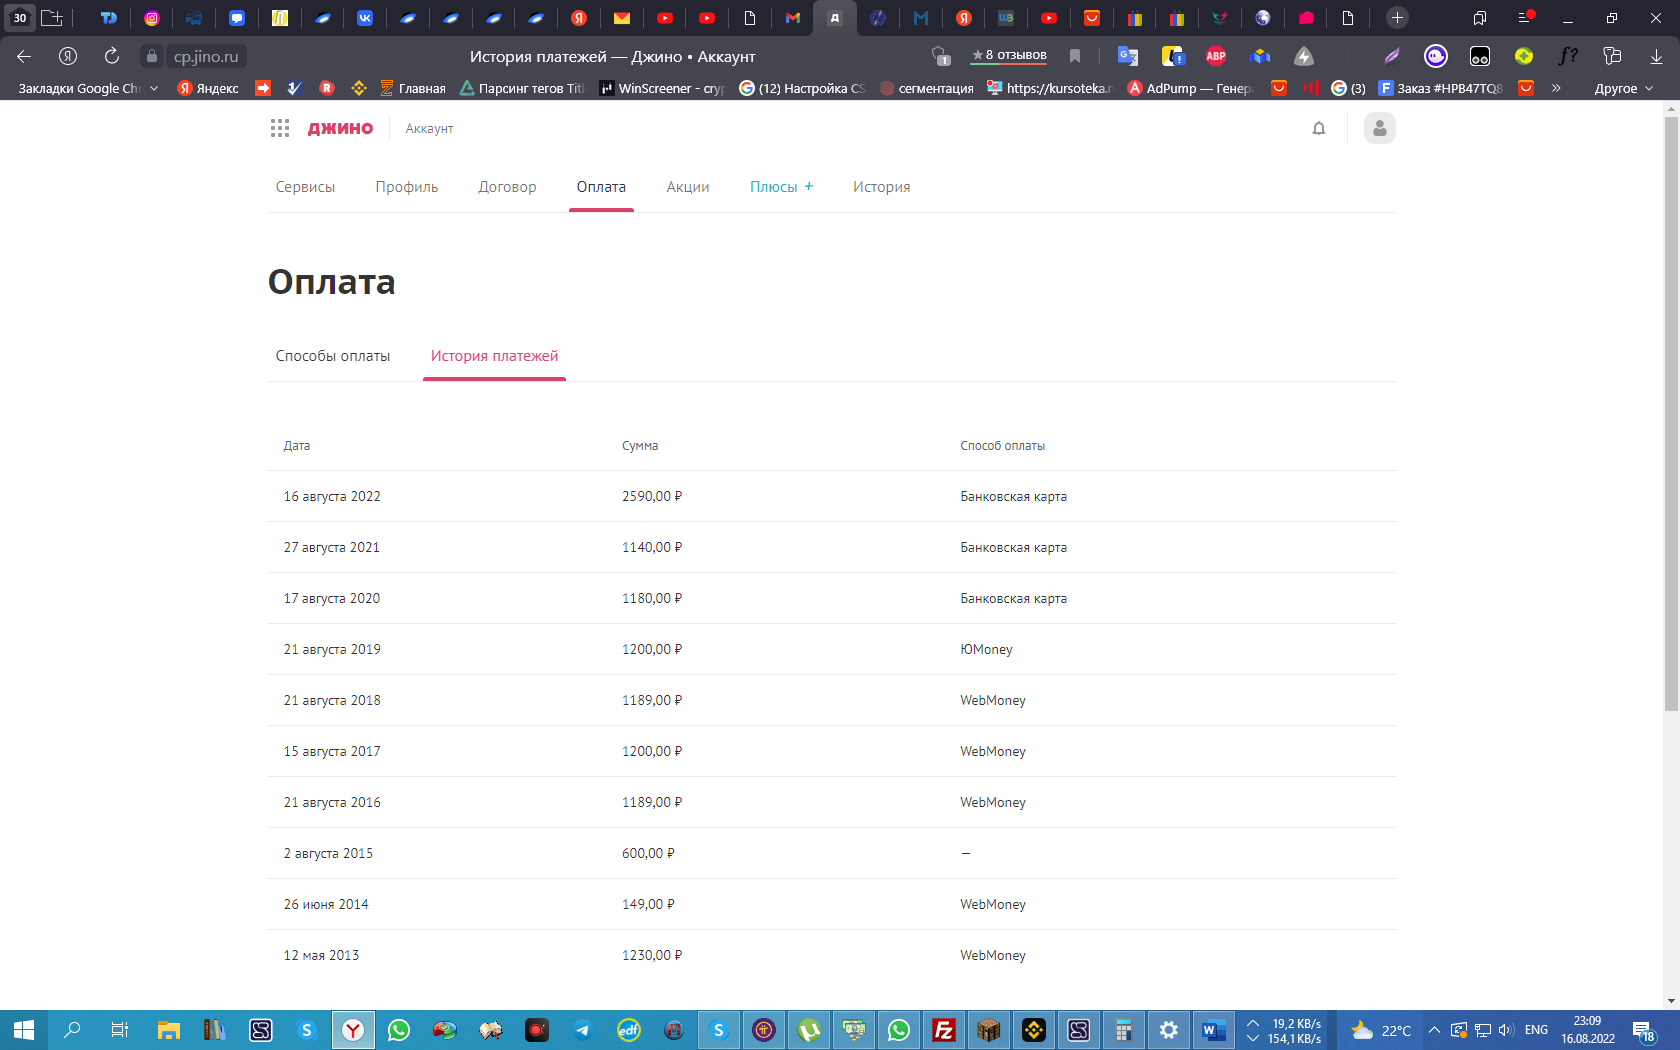The image size is (1680, 1050).
Task: Launch FileZilla from the taskbar
Action: point(943,1030)
